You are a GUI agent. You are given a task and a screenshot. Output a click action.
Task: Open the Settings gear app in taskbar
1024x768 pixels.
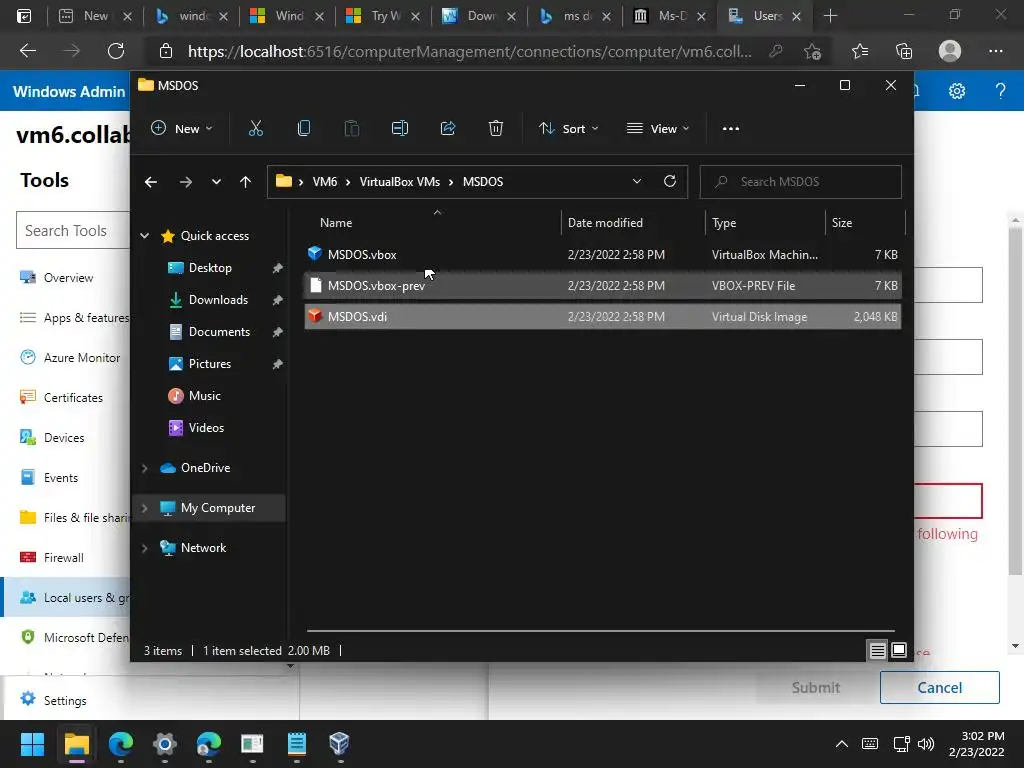[x=165, y=743]
